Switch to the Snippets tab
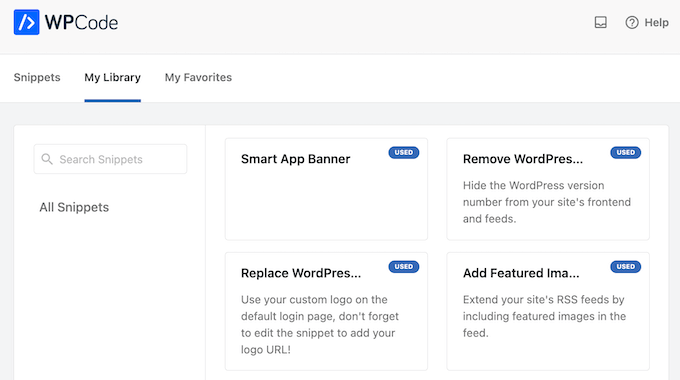Screen dimensions: 680x380 pos(37,77)
